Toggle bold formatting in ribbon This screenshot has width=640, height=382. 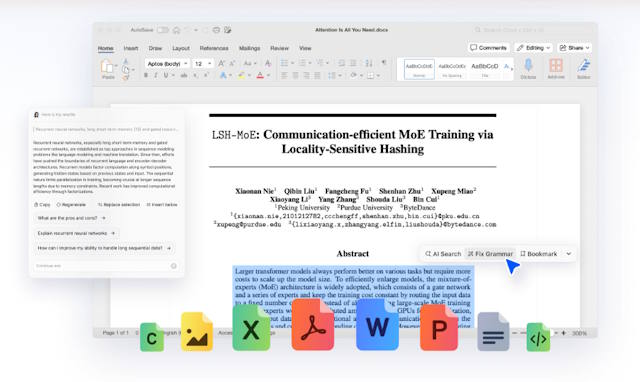pos(146,76)
